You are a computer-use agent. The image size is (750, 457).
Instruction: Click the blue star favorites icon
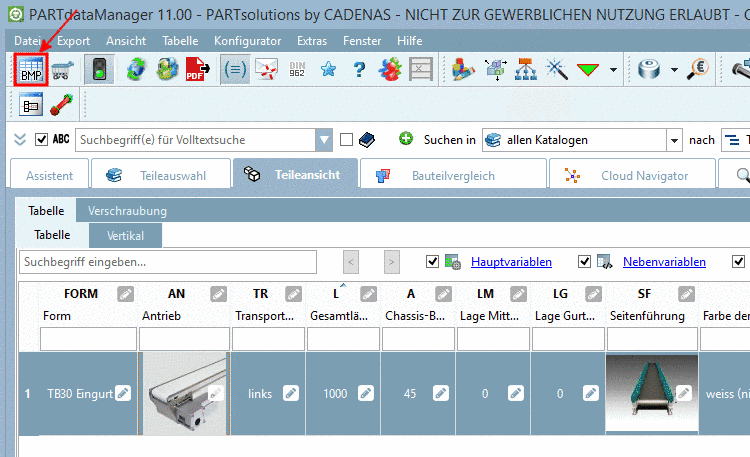click(328, 70)
